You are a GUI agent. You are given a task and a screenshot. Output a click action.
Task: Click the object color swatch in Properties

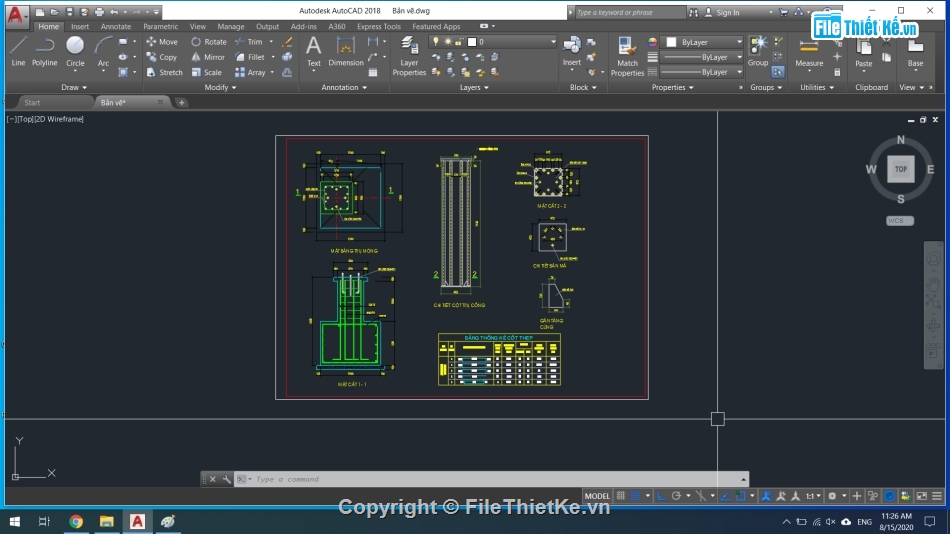tap(671, 42)
